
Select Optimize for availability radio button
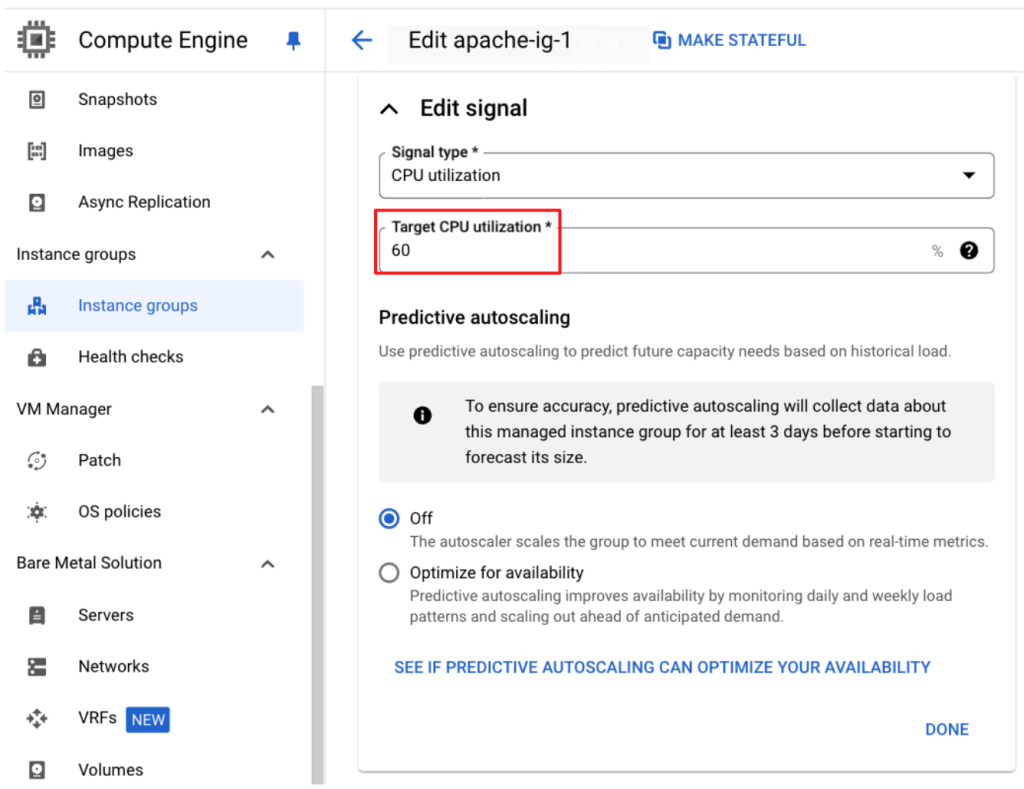tap(389, 573)
